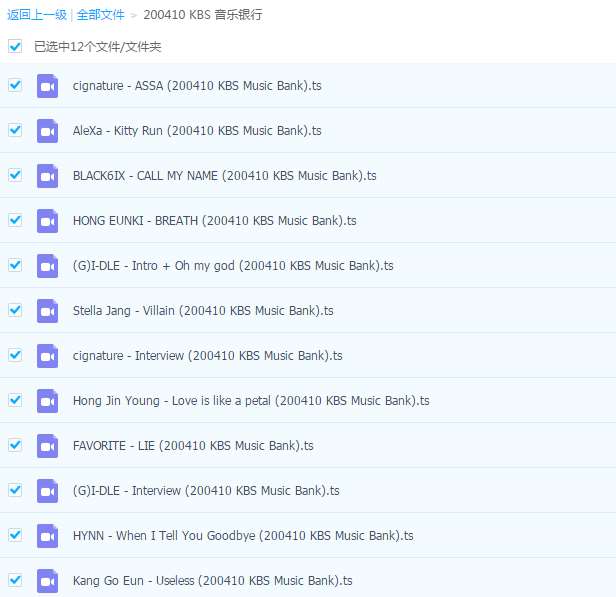Image resolution: width=616 pixels, height=597 pixels.
Task: Uncheck Hong Jin Young file checkbox
Action: tap(15, 400)
